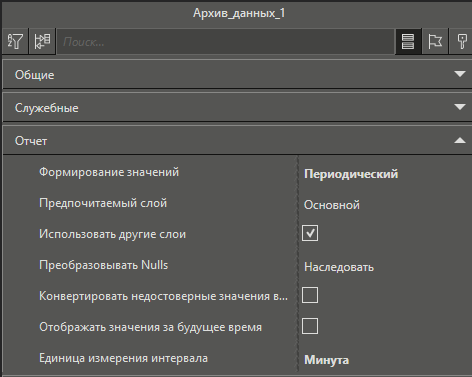472x377 pixels.
Task: Select the list view rows icon
Action: point(408,41)
